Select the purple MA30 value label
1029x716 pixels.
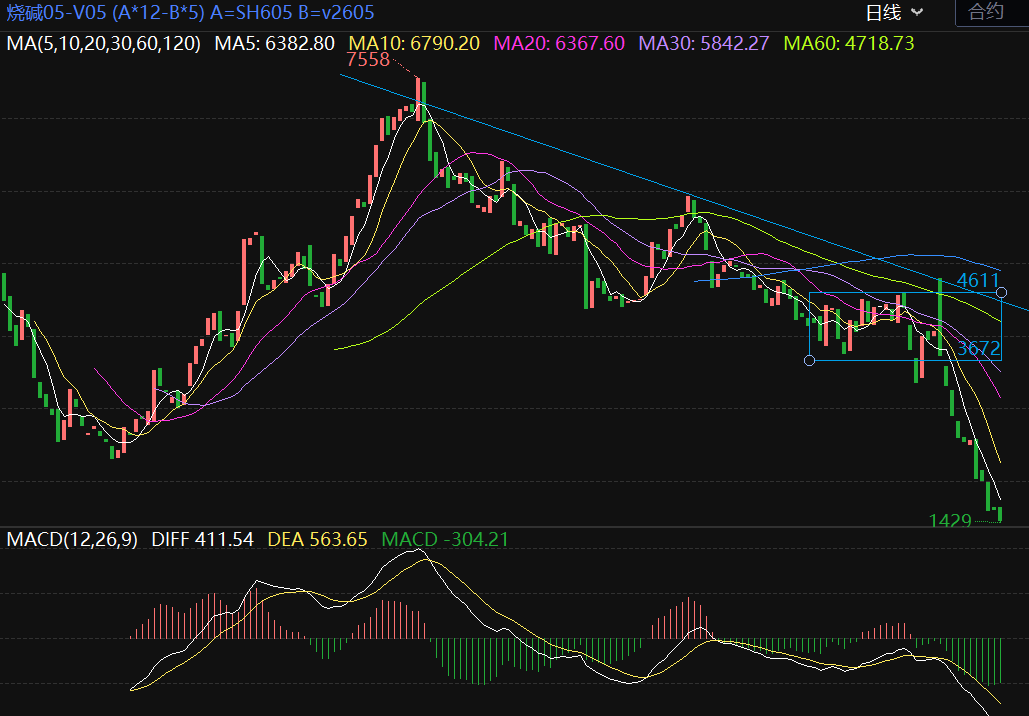pos(704,44)
